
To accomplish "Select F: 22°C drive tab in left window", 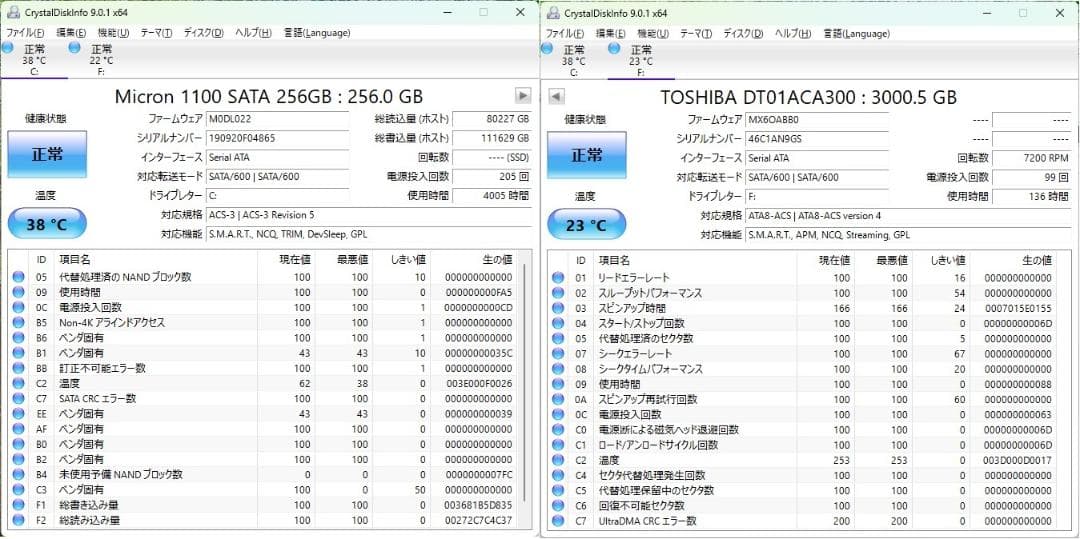I will click(101, 60).
